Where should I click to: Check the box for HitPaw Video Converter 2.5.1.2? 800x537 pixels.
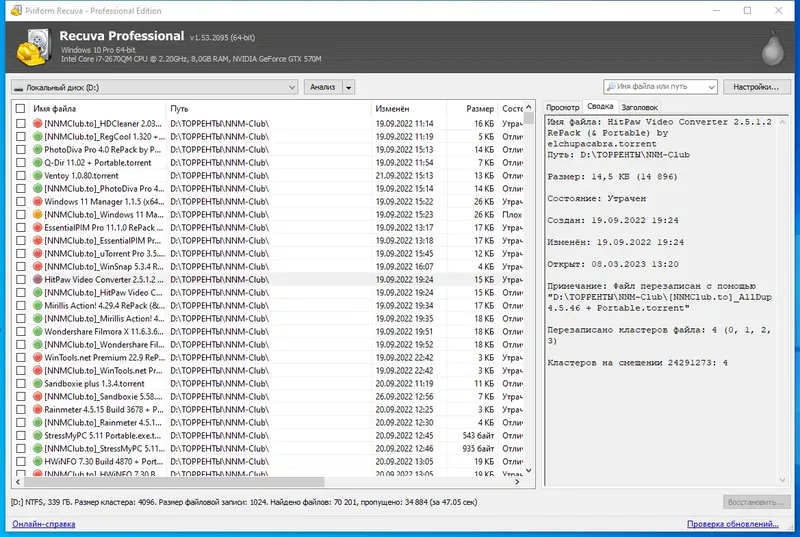[20, 279]
